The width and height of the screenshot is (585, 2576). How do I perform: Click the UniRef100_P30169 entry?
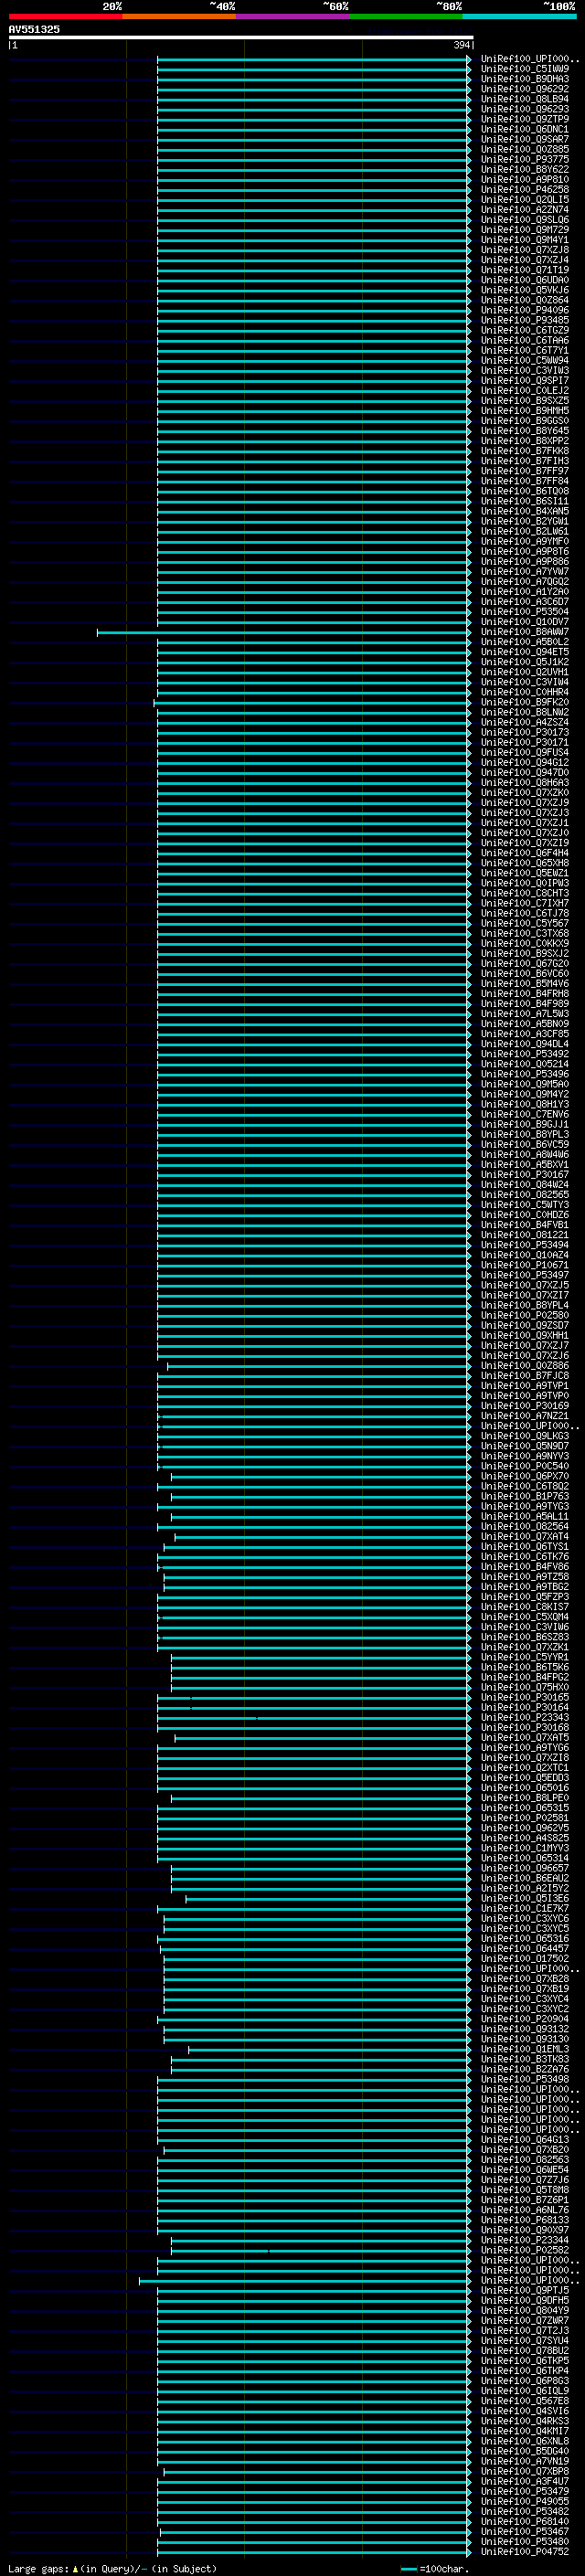524,1405
